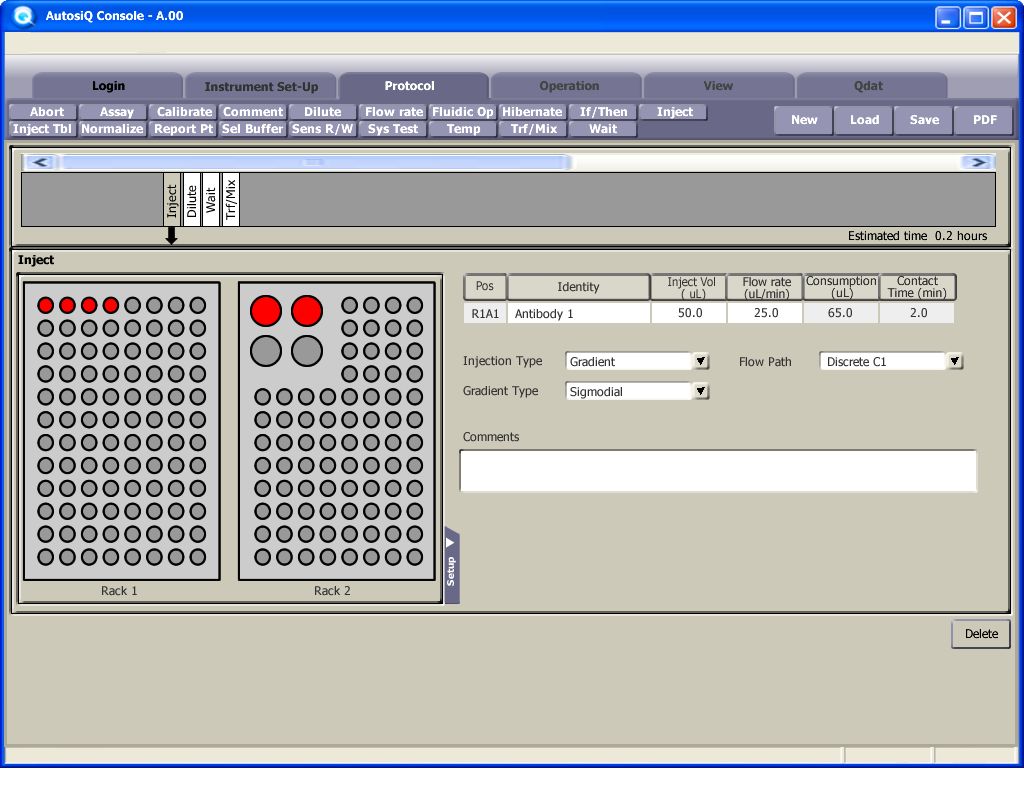Select fourth red well in Rack 1 top row
The image size is (1024, 786).
[x=111, y=305]
